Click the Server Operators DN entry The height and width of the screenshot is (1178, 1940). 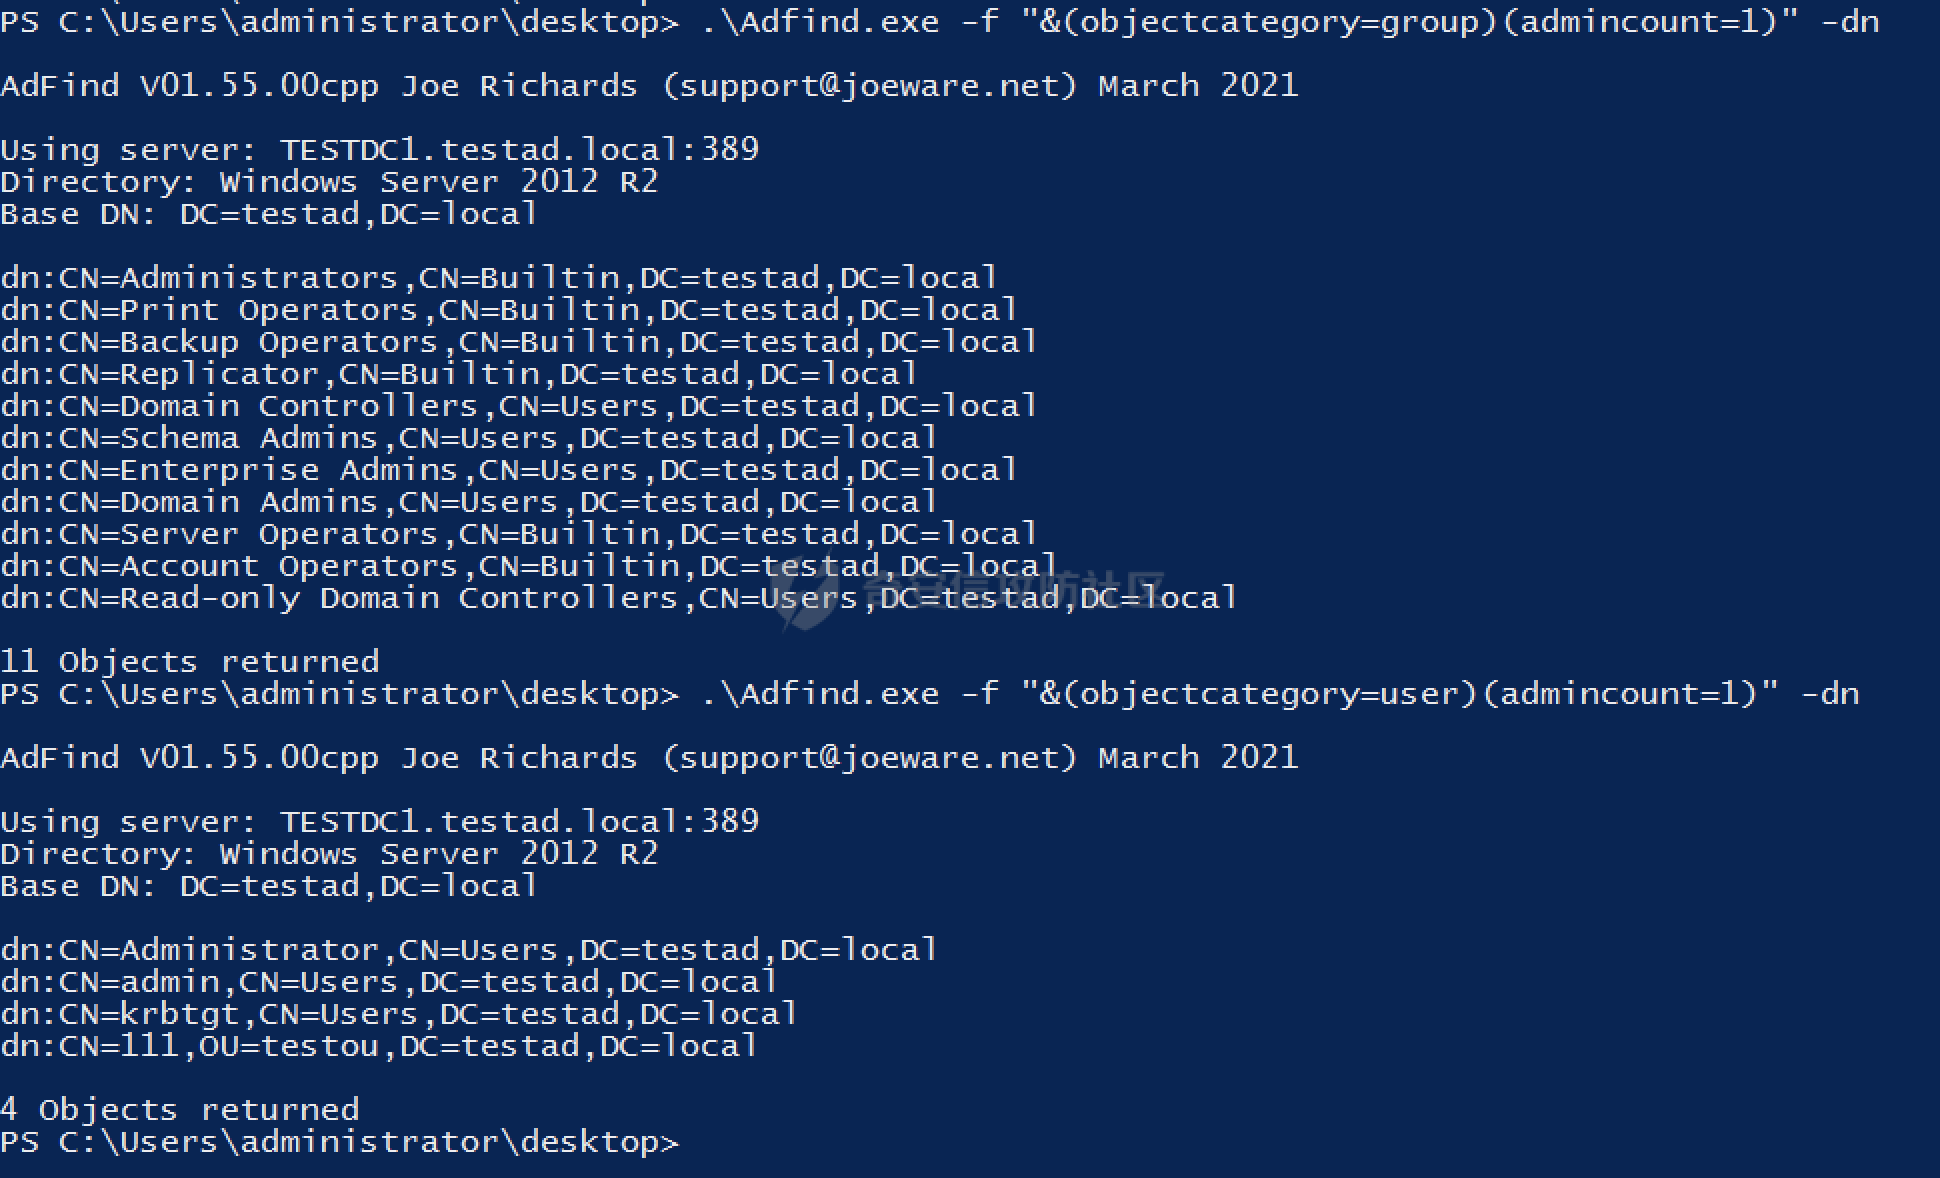click(518, 533)
